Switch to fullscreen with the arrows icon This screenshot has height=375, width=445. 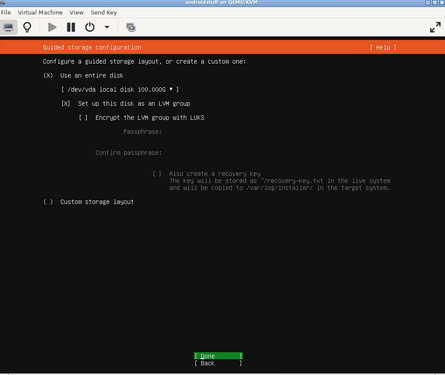[x=435, y=27]
